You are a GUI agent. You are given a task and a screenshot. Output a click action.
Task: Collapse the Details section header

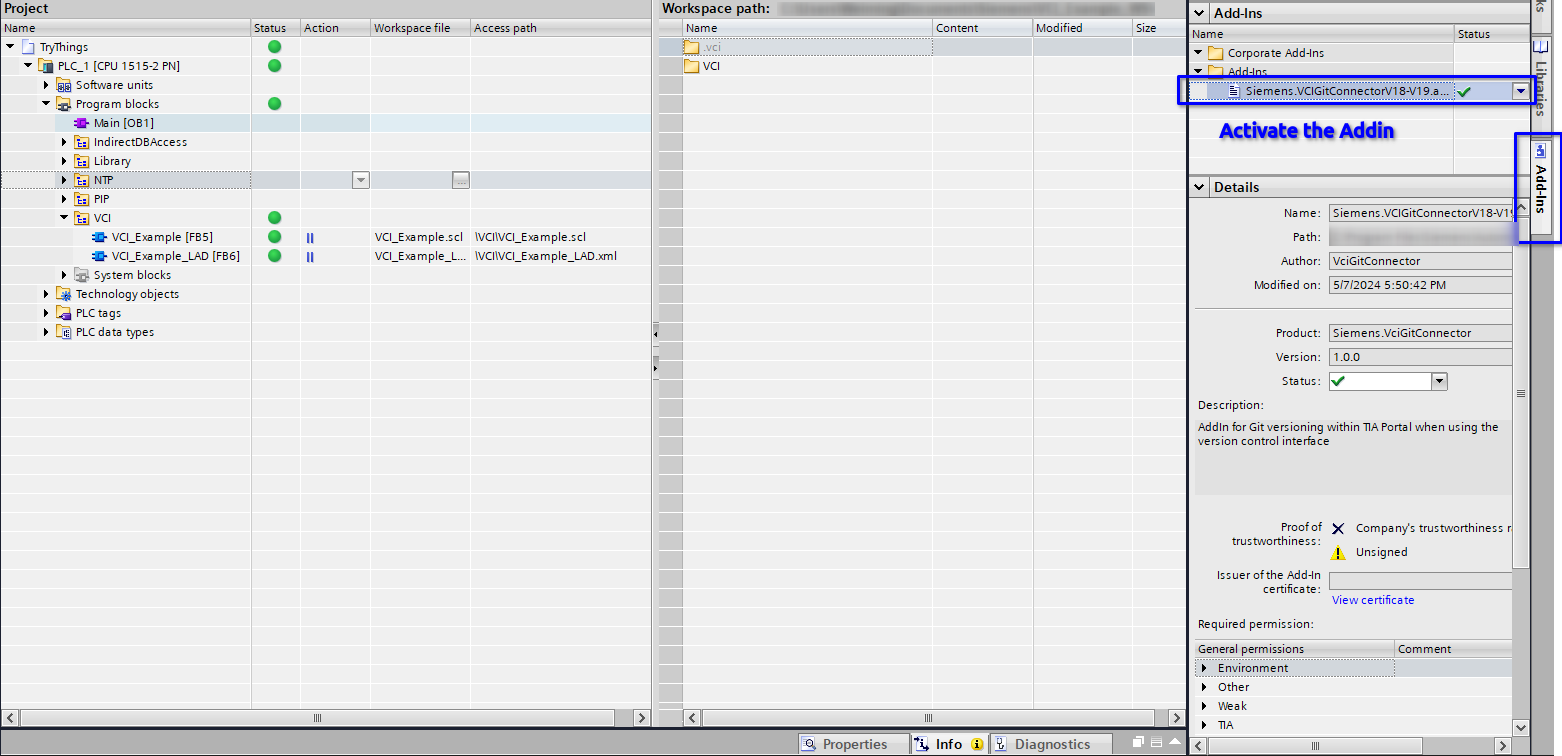pyautogui.click(x=1199, y=187)
